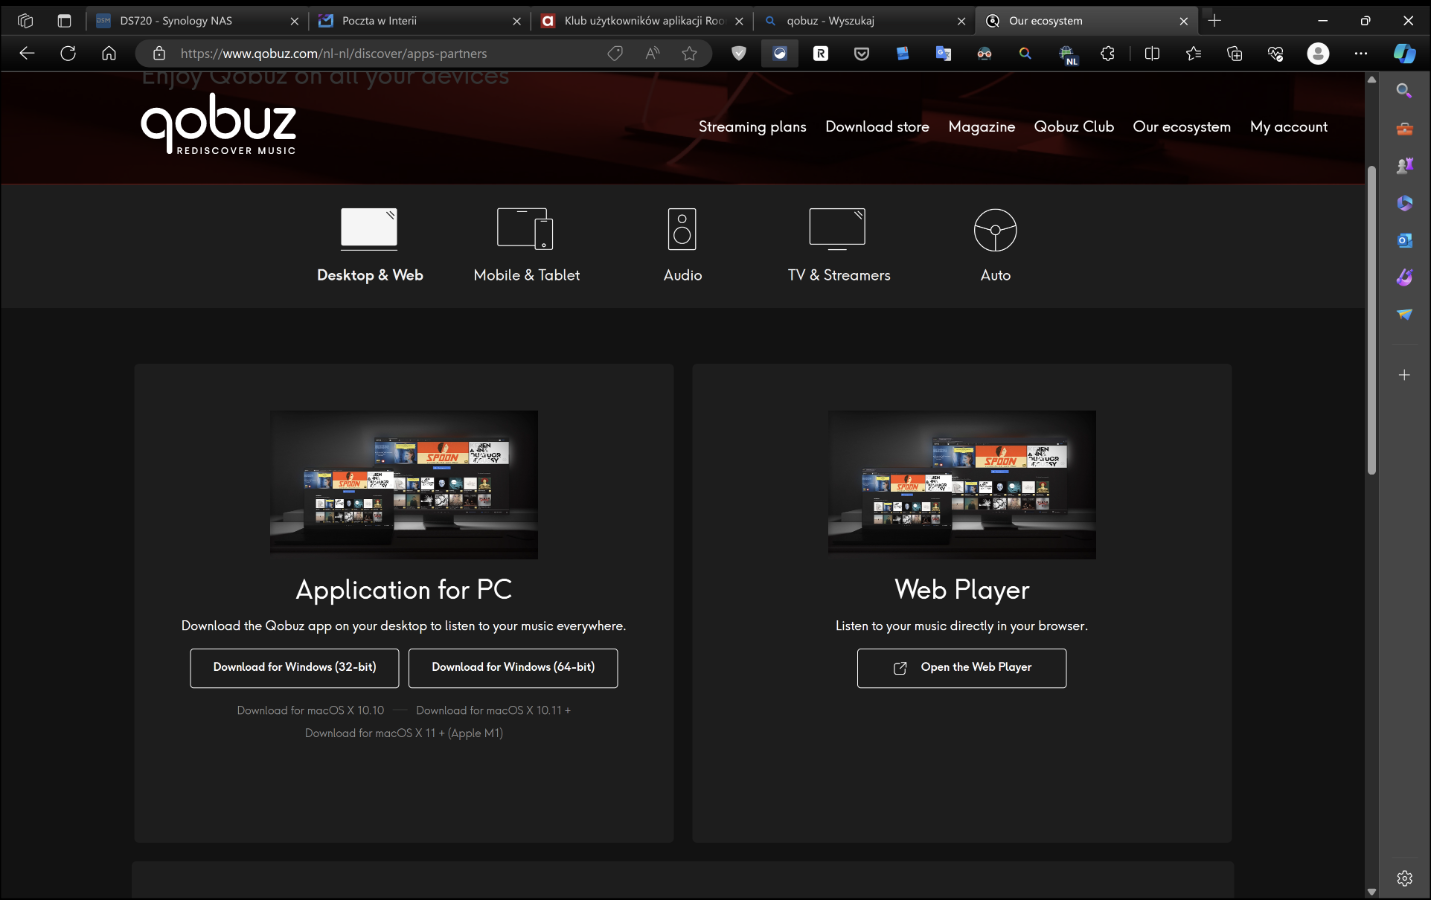Toggle split screen view
Viewport: 1431px width, 900px height.
(x=1152, y=54)
